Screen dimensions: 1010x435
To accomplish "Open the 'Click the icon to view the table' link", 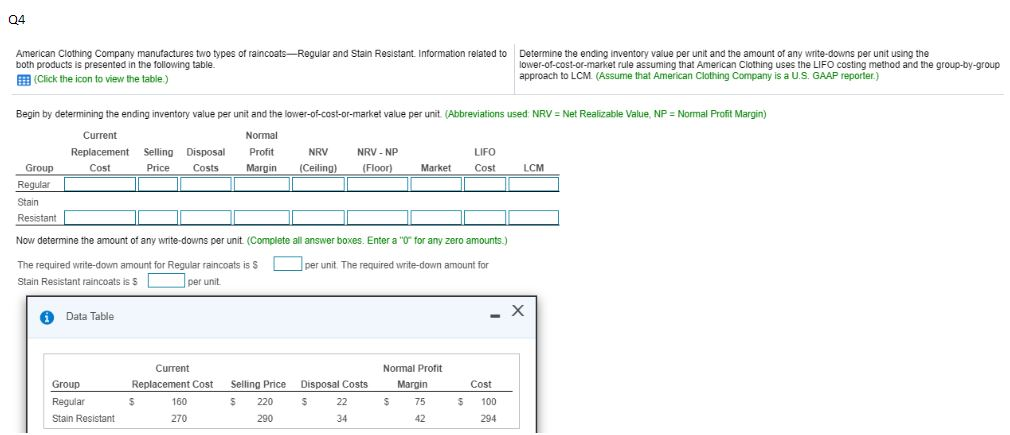I will coord(100,80).
